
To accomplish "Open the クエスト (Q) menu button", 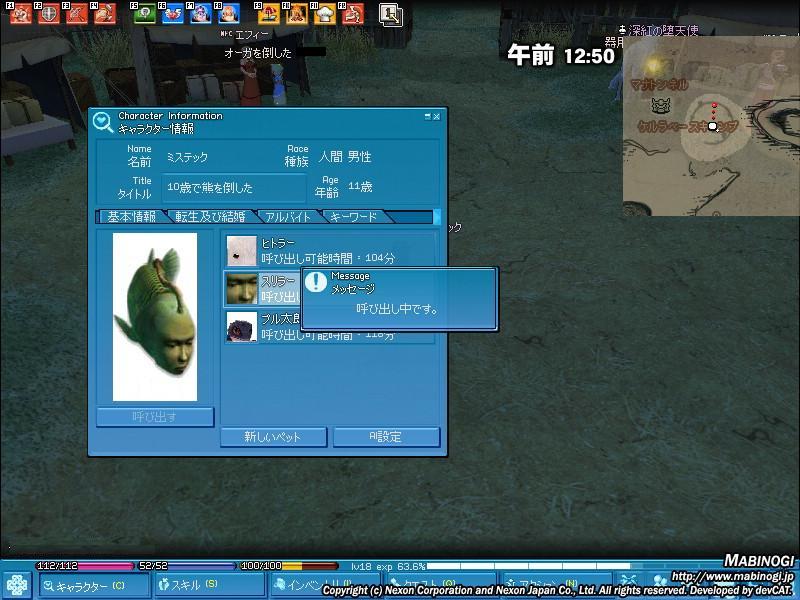I will (x=441, y=586).
